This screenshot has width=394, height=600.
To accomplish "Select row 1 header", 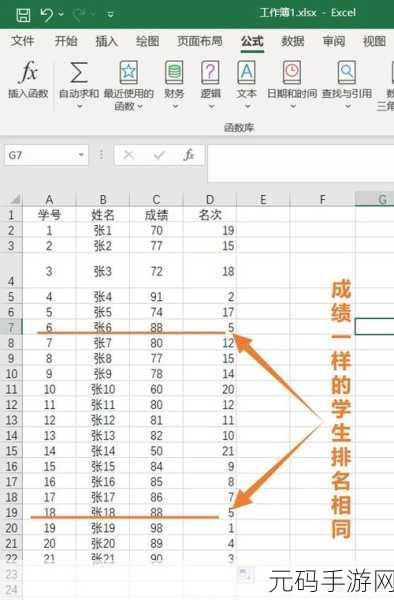I will pos(11,215).
